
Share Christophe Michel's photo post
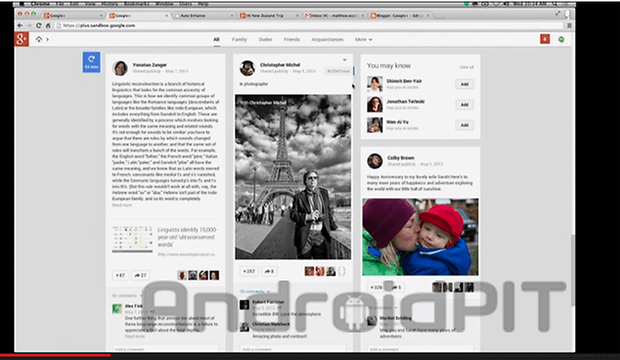(269, 271)
